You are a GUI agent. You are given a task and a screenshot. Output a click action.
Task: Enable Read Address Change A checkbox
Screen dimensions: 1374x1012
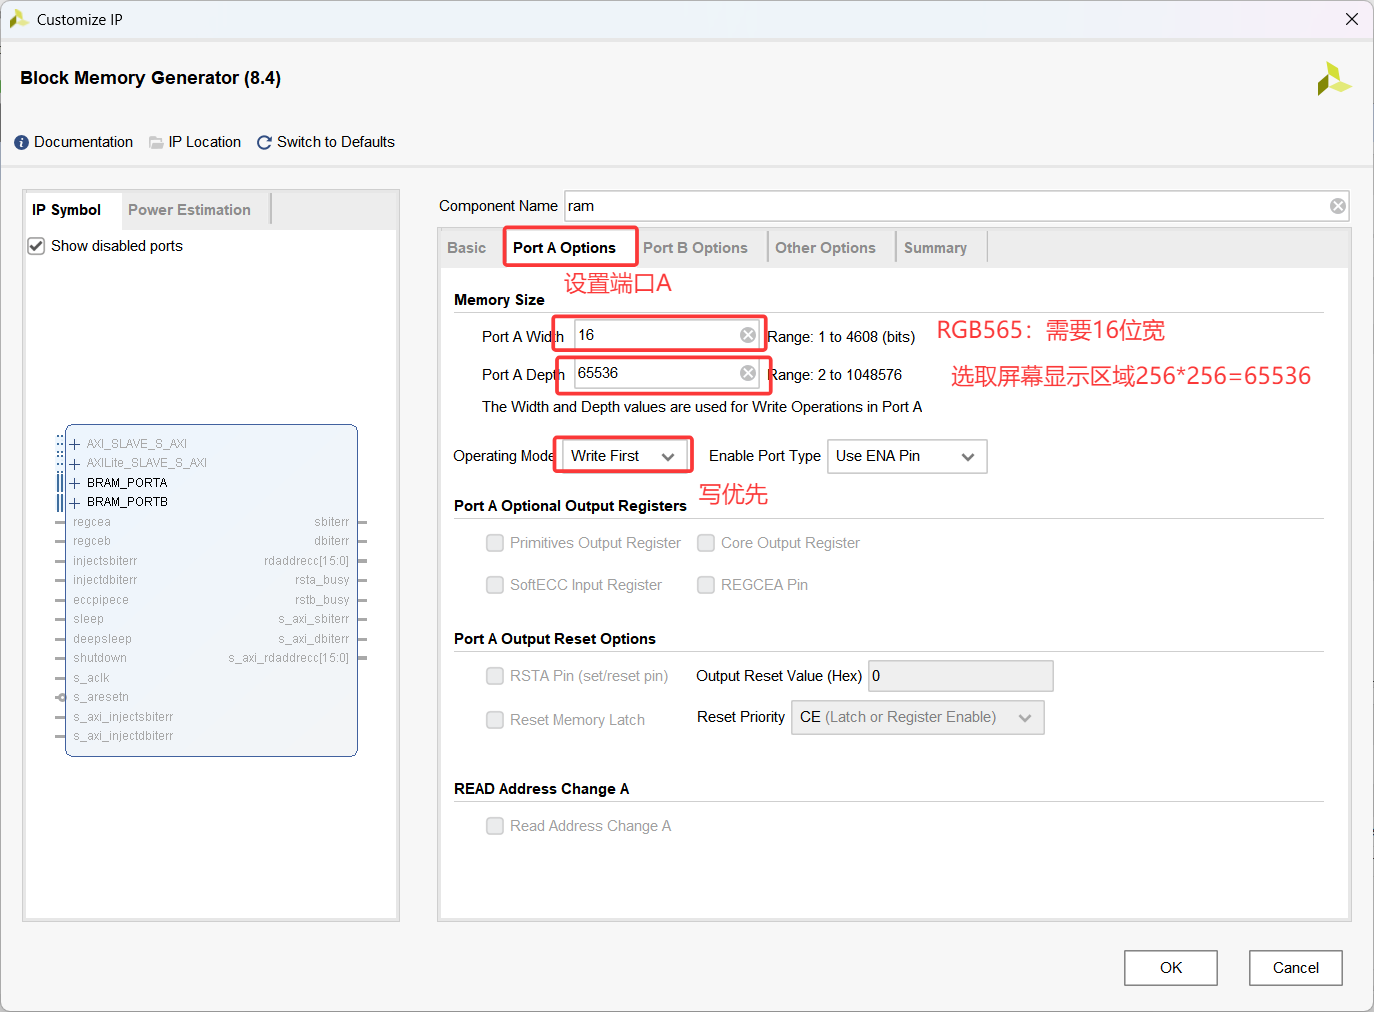point(495,826)
